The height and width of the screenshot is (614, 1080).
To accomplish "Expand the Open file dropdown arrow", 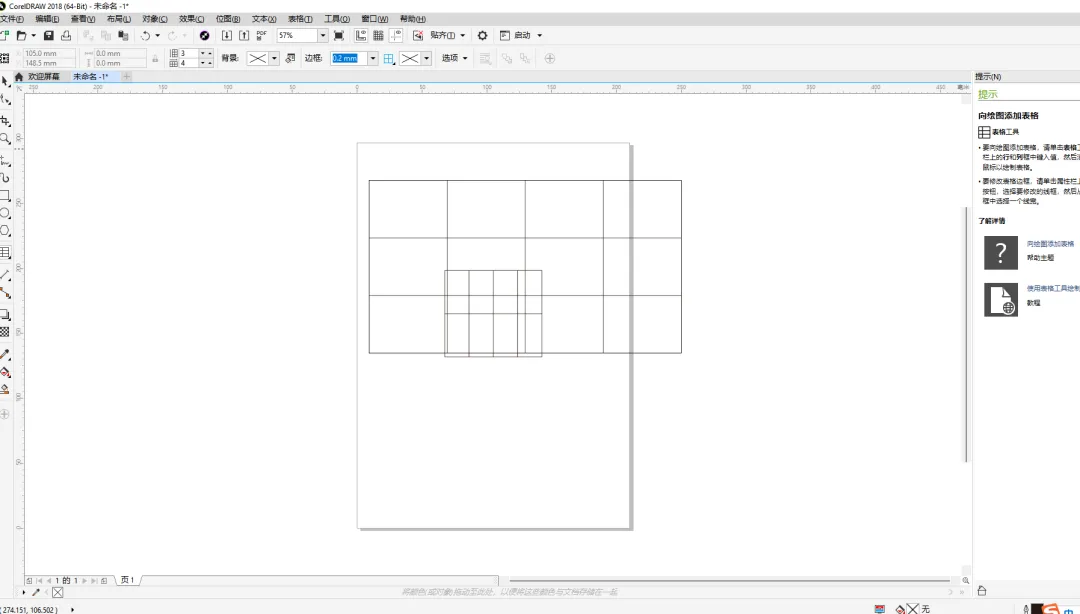I will (33, 35).
